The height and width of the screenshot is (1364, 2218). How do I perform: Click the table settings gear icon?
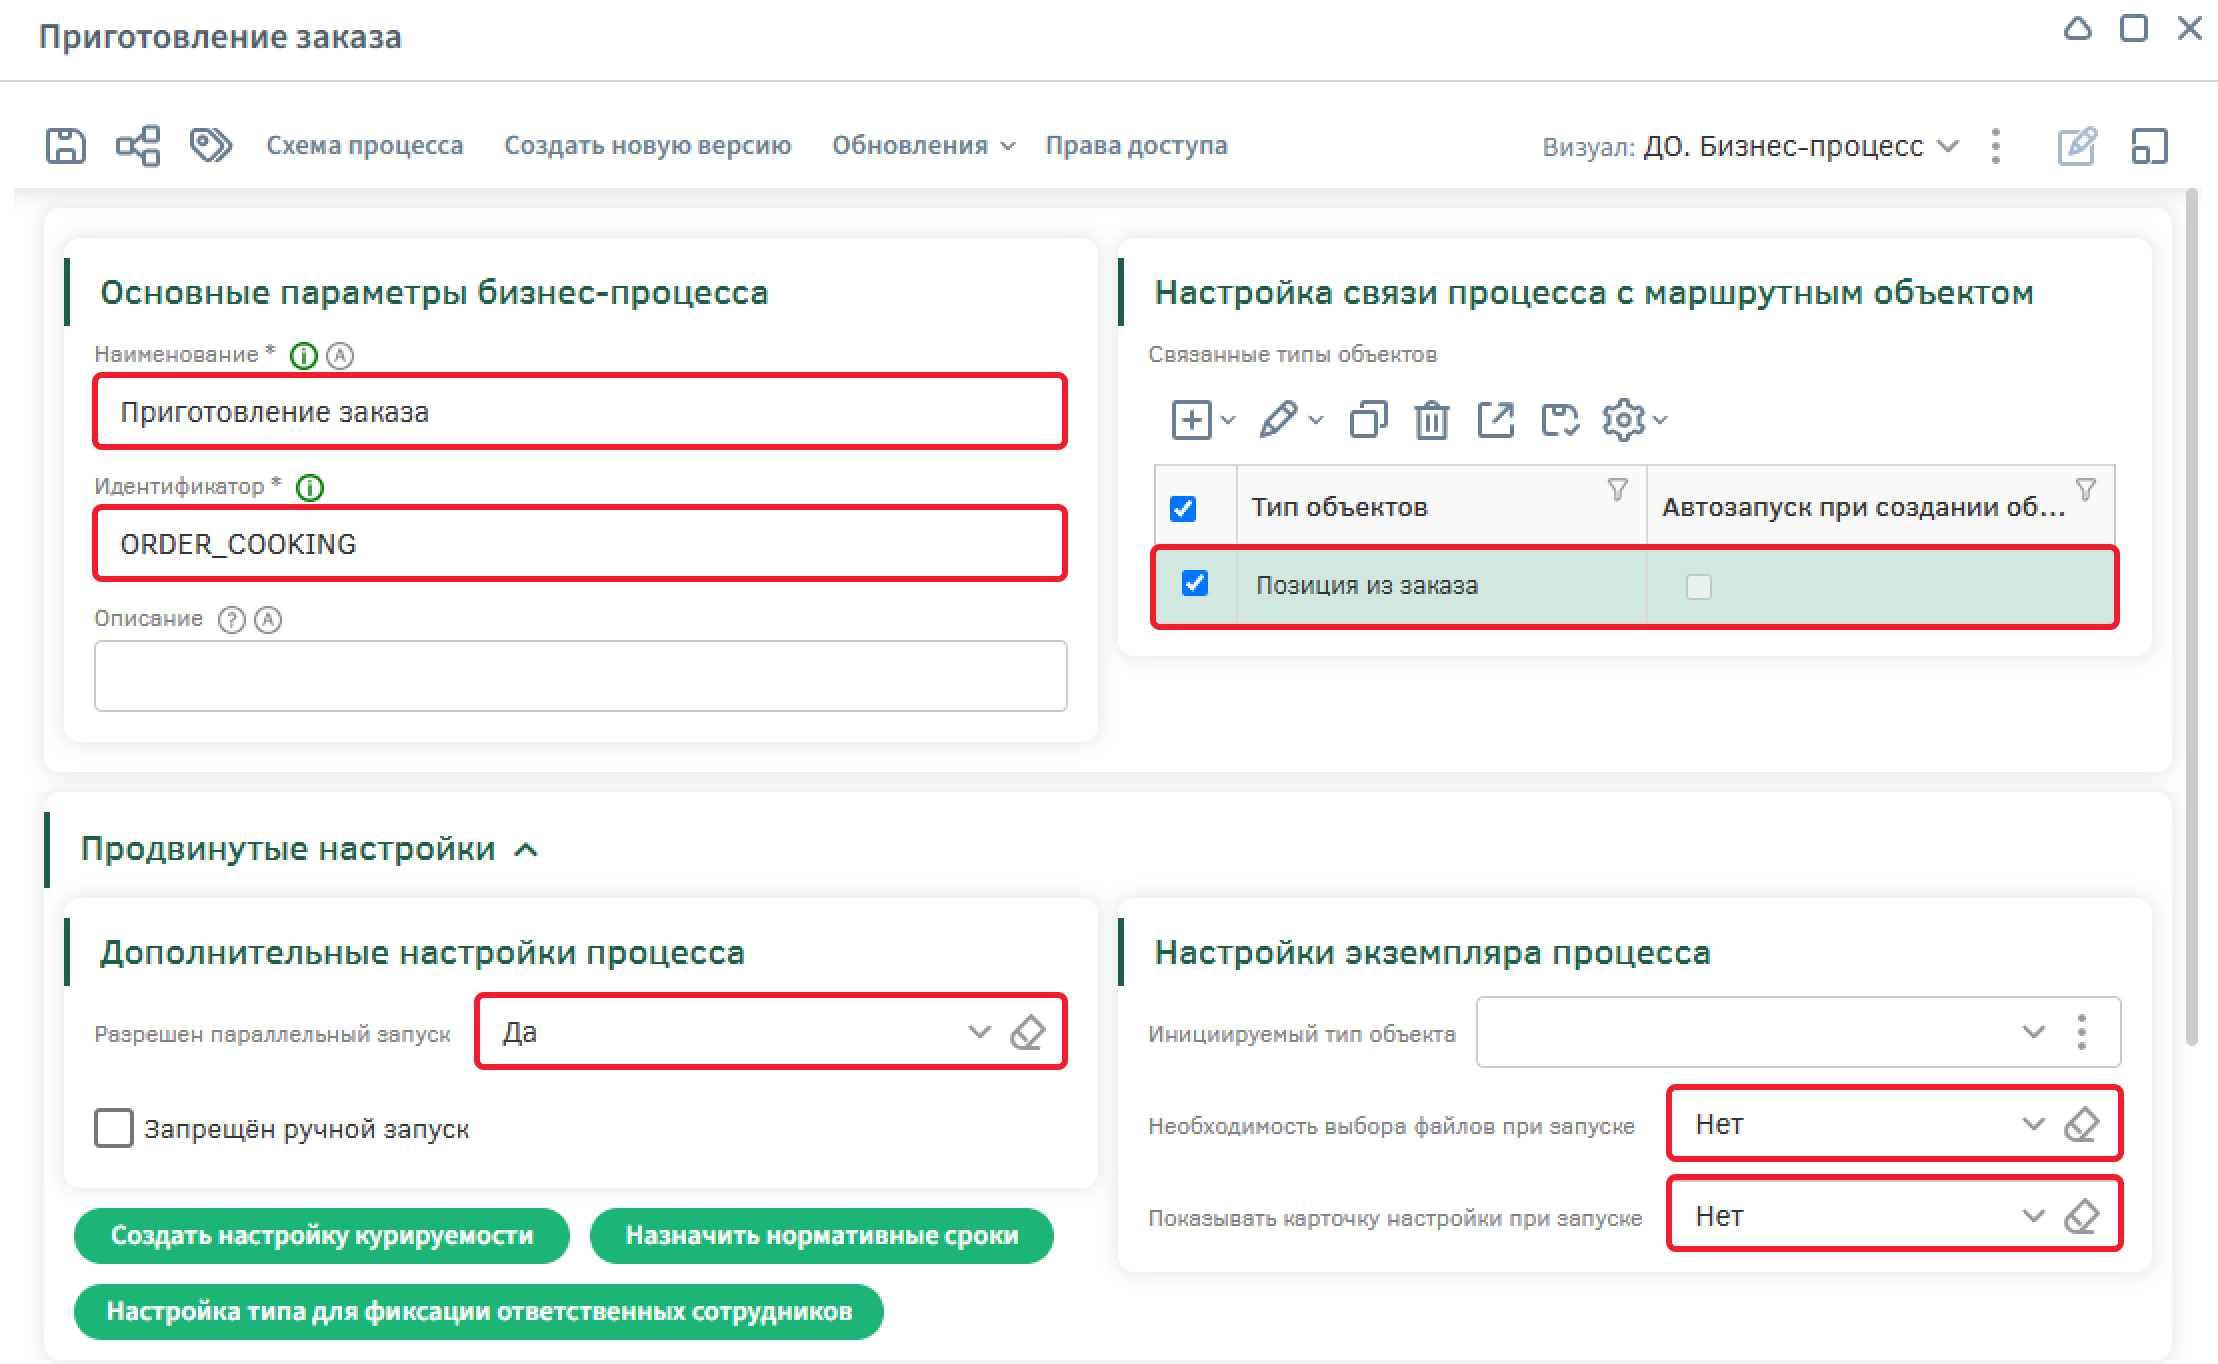click(x=1623, y=420)
